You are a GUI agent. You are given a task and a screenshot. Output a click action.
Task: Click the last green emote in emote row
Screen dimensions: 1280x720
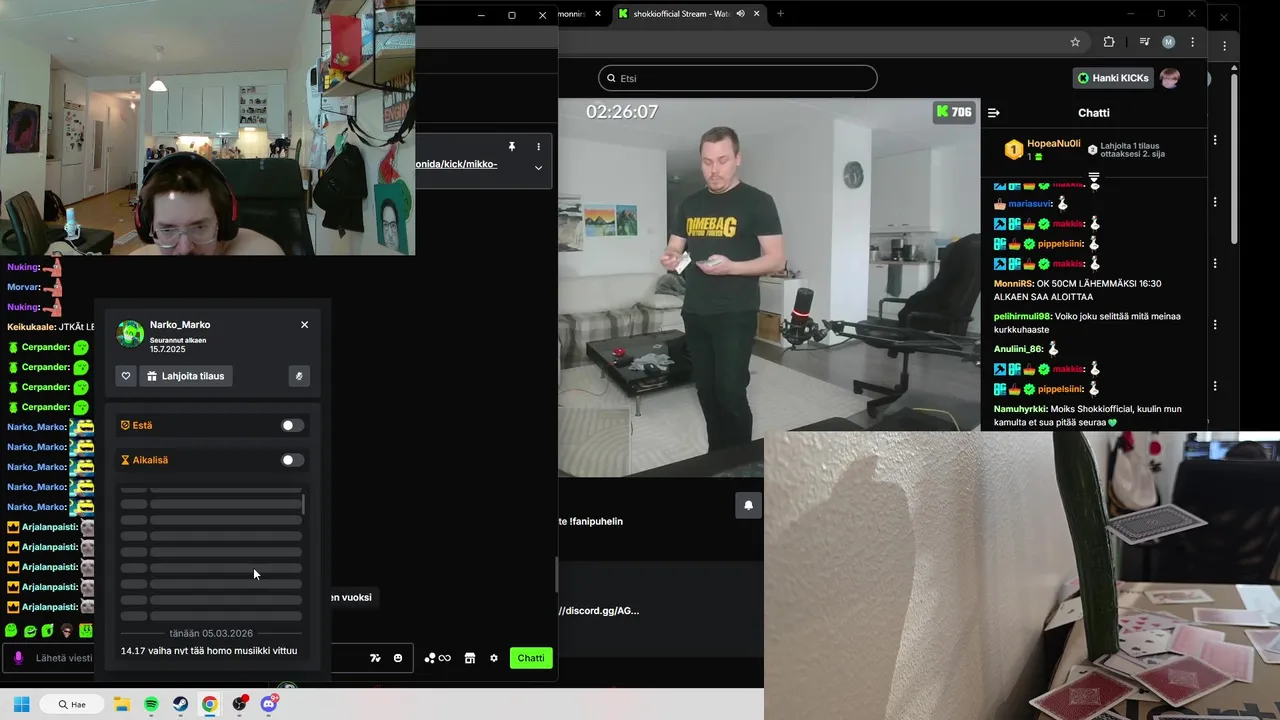point(86,631)
